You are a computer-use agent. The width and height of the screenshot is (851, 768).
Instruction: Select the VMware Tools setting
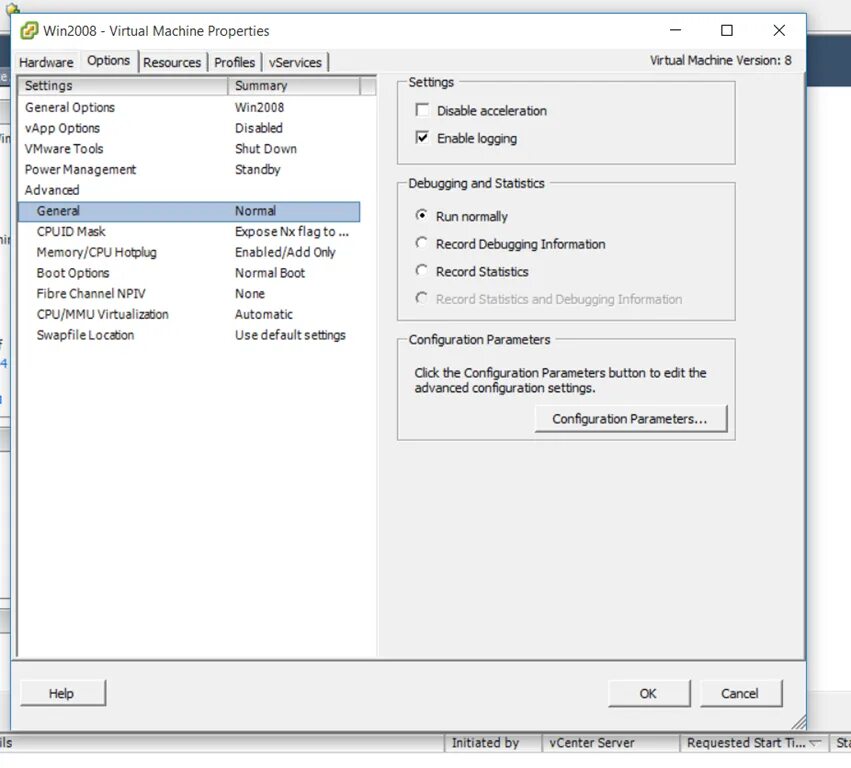point(189,149)
